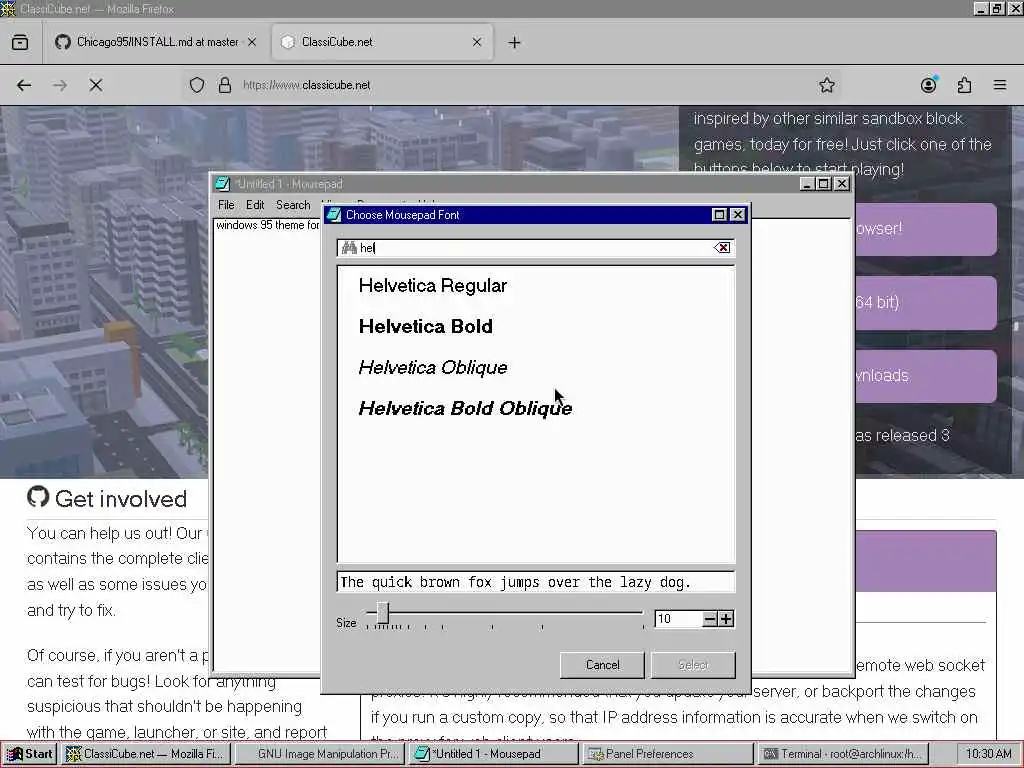Maximize the Choose Mousepad Font dialog
The image size is (1024, 768).
pyautogui.click(x=719, y=215)
